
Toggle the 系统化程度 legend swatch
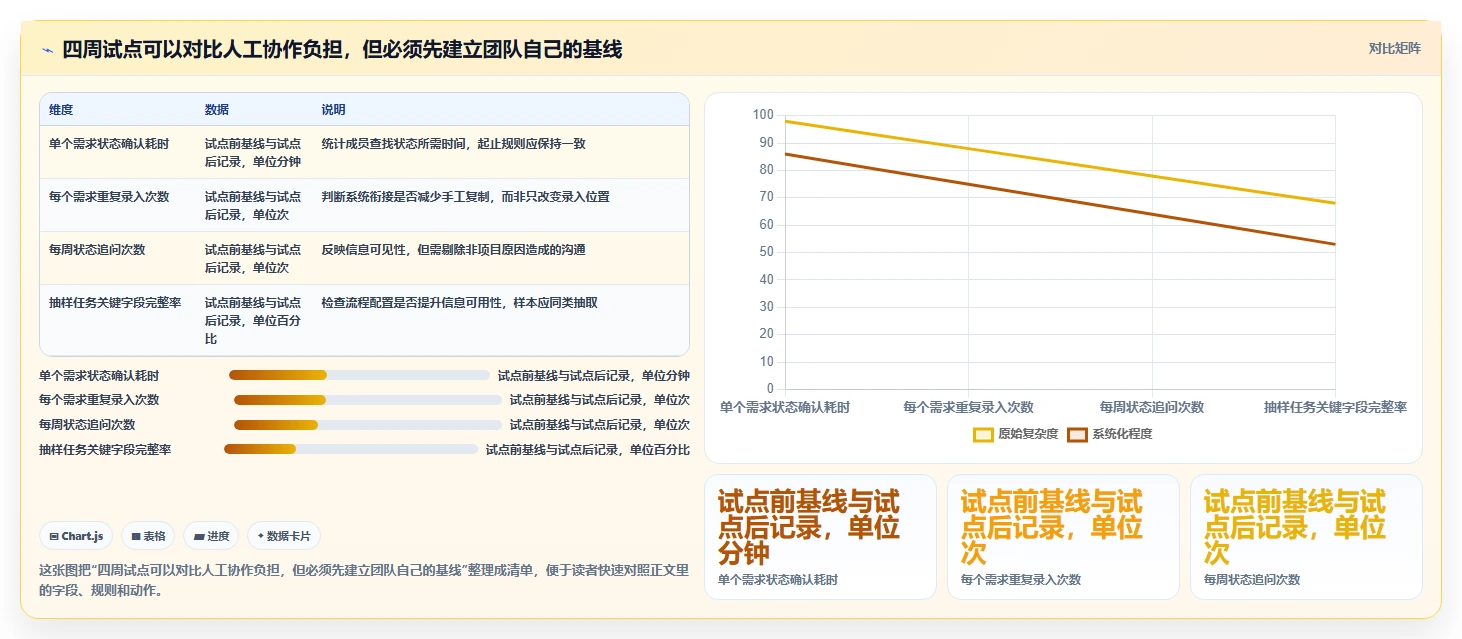(1077, 434)
